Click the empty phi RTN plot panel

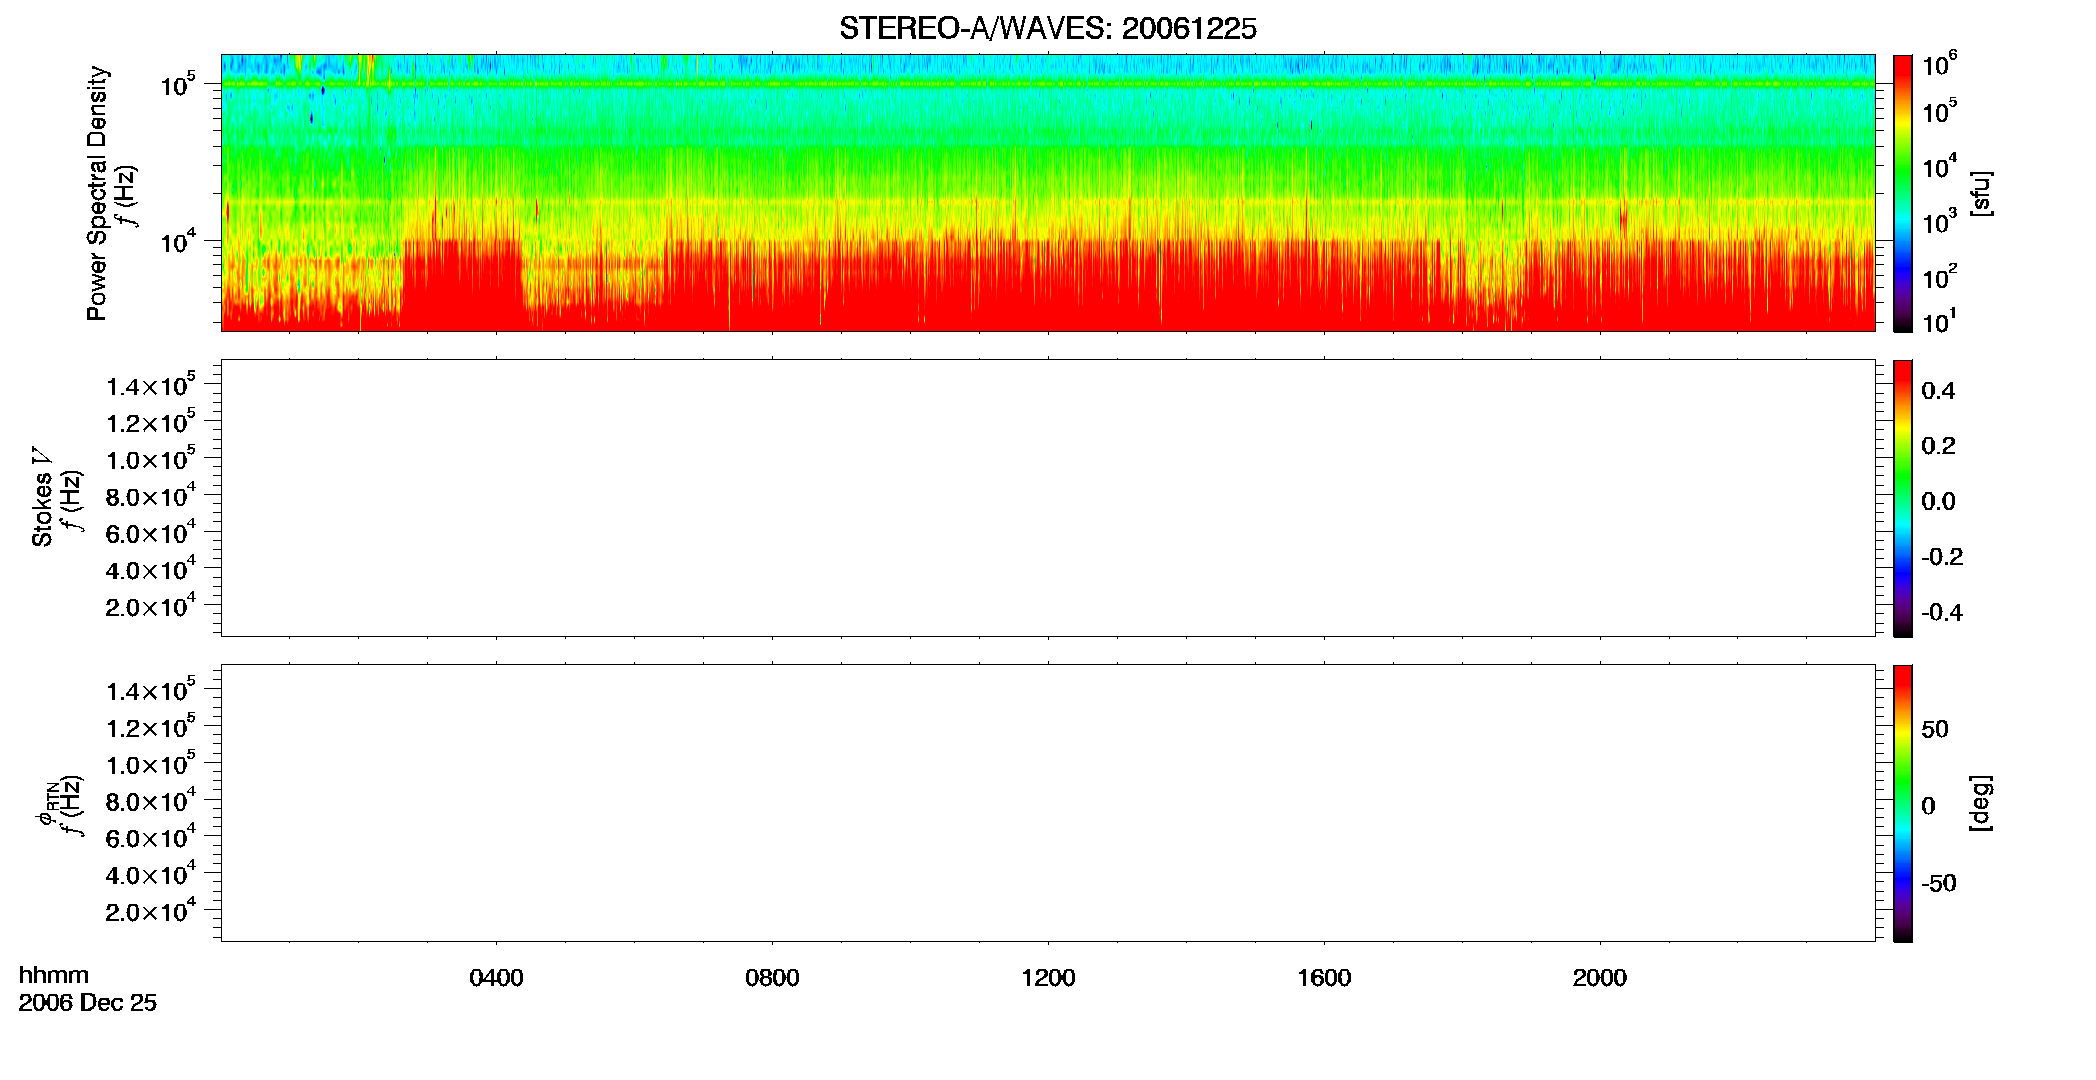click(1047, 803)
